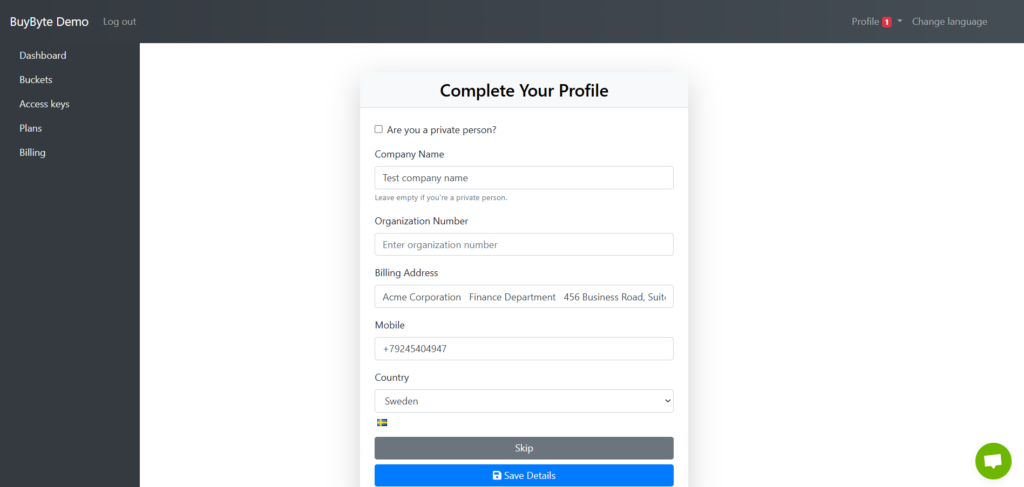Screen dimensions: 1024x487
Task: Select Access keys in the sidebar
Action: (x=44, y=104)
